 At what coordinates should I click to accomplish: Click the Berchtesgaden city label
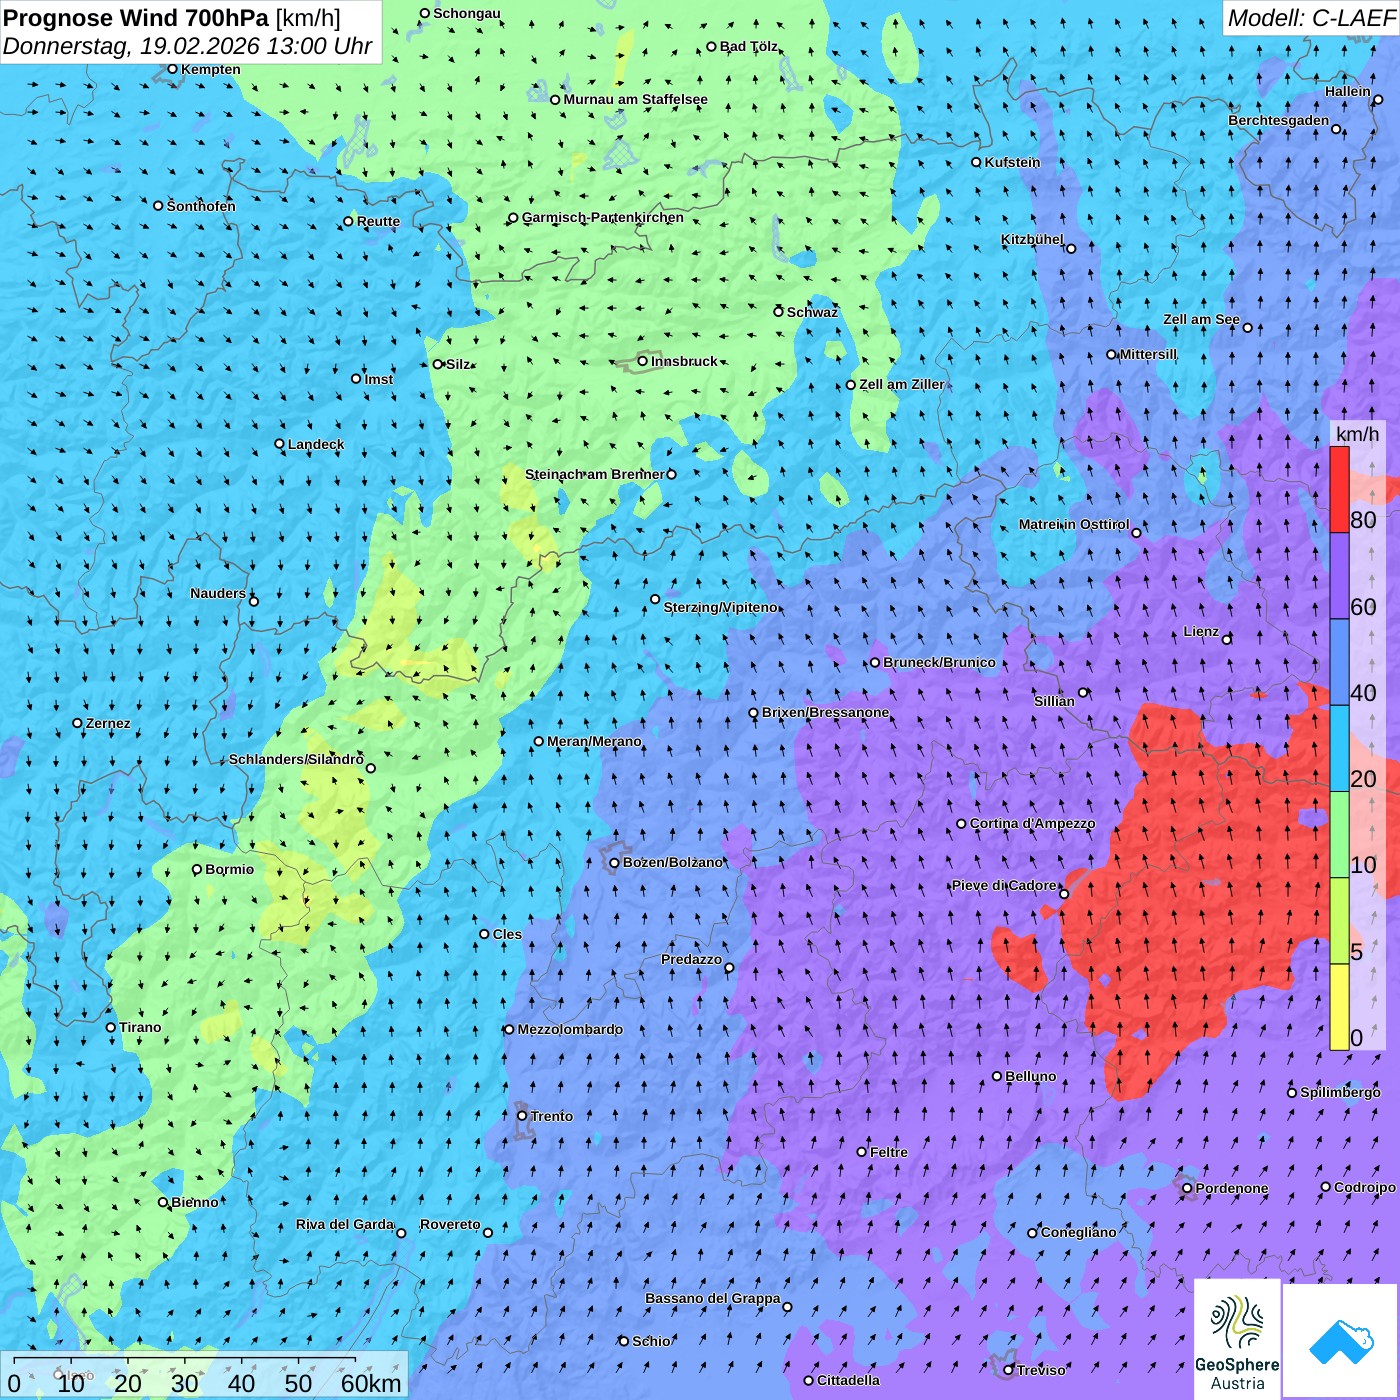1278,120
